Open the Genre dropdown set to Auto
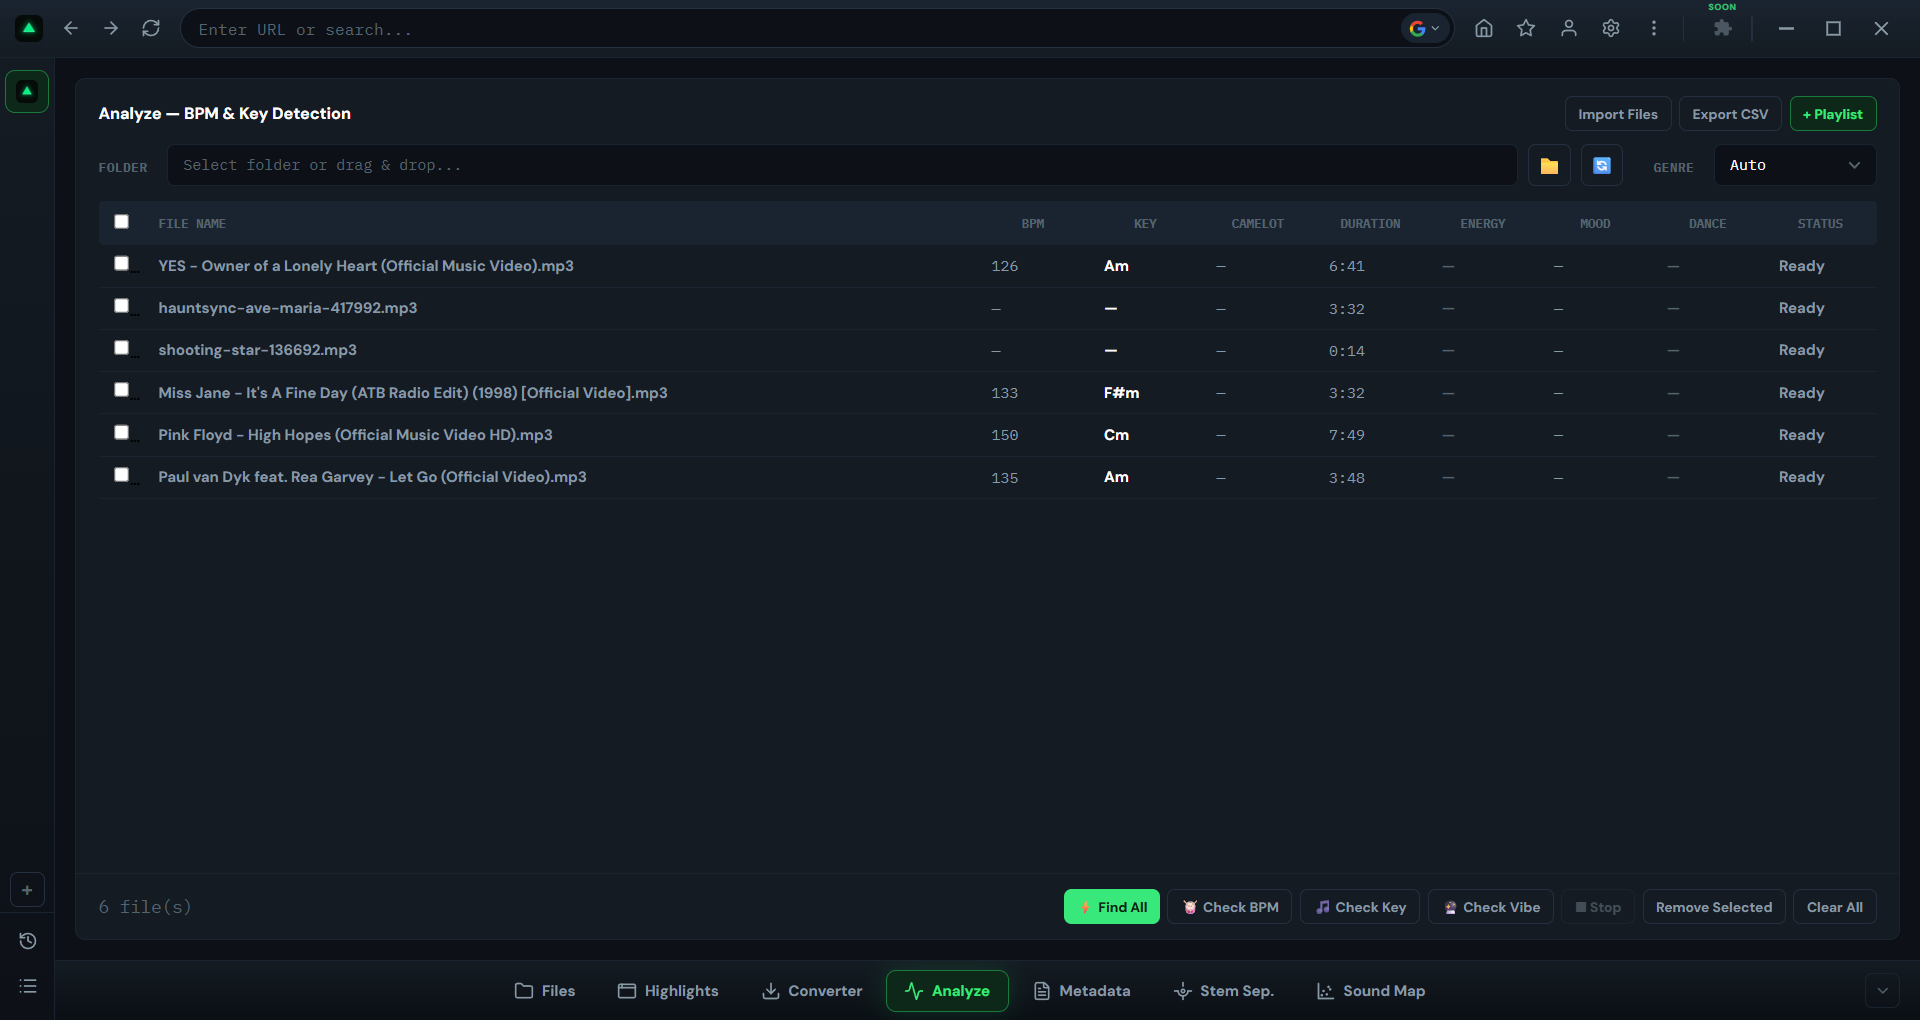Image resolution: width=1920 pixels, height=1020 pixels. [x=1795, y=165]
